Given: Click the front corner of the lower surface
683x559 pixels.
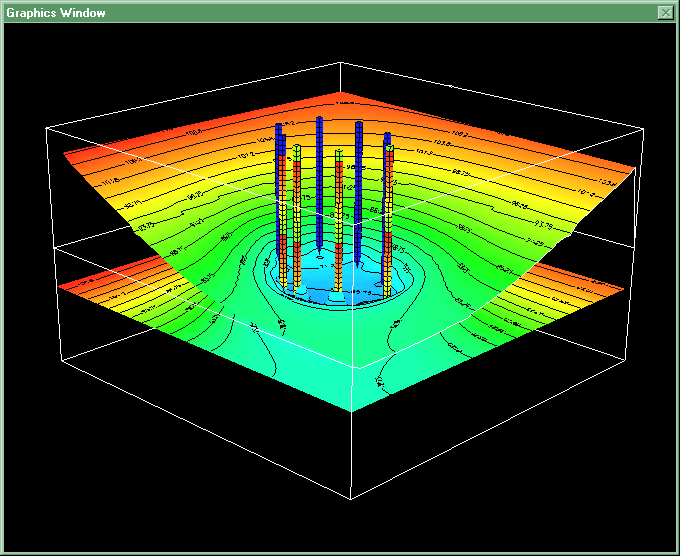Looking at the screenshot, I should (x=352, y=409).
